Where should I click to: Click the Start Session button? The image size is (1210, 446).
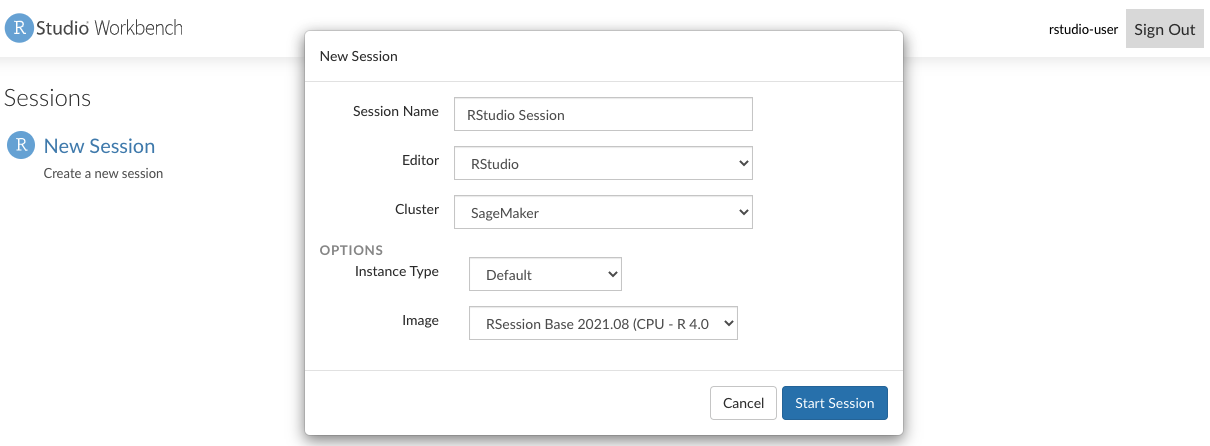pyautogui.click(x=834, y=403)
